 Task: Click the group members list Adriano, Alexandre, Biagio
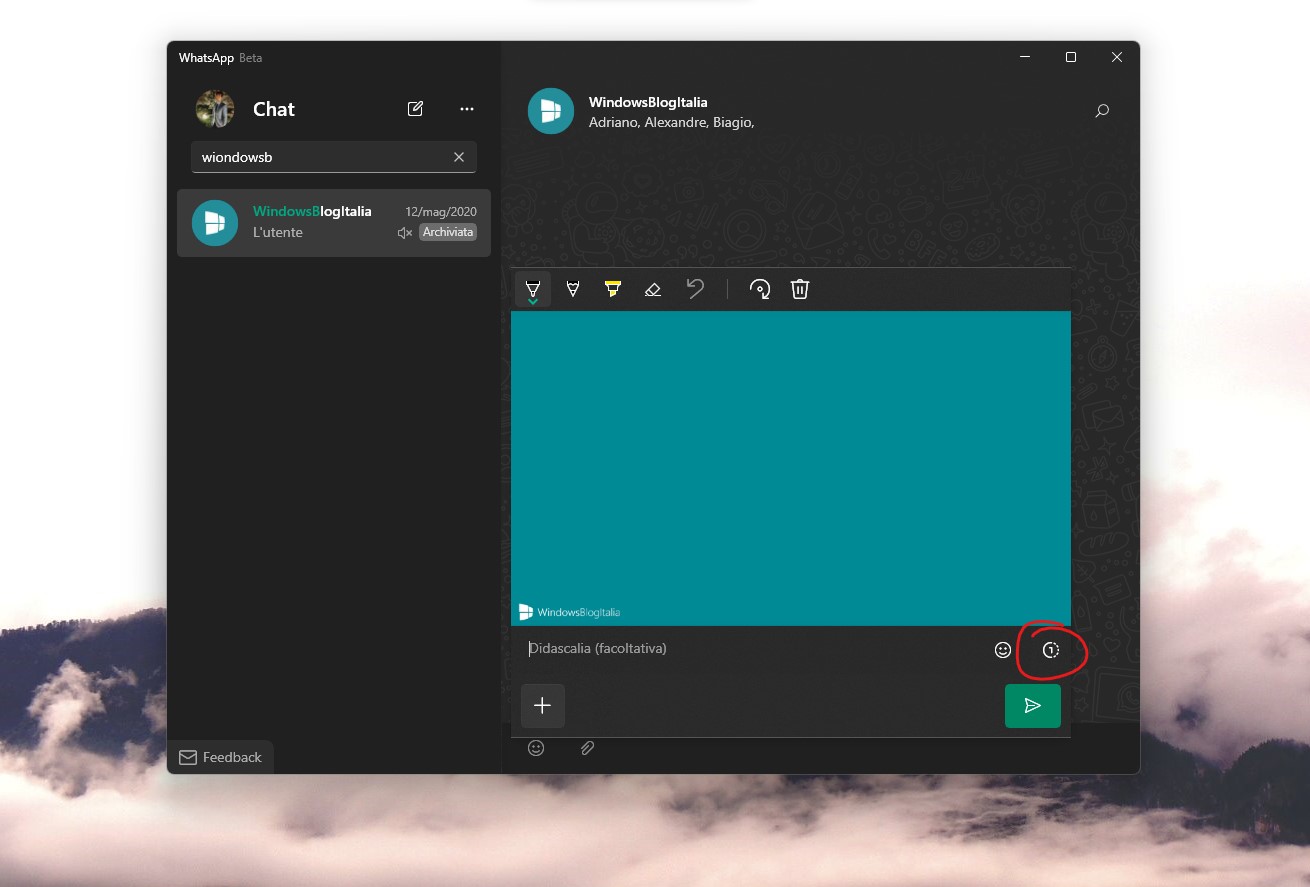pos(671,122)
